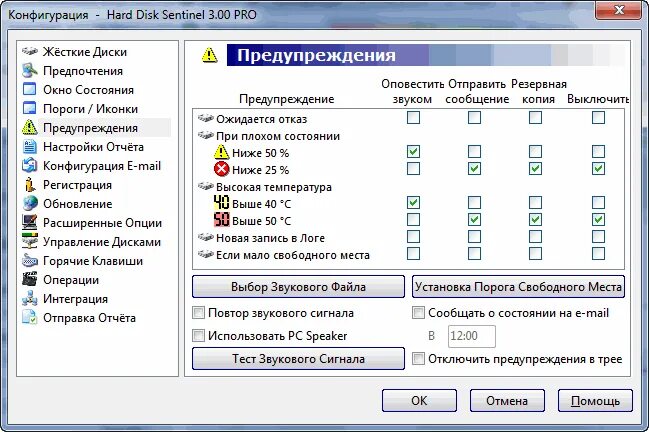
Task: Click the disk icon next to Новая запись в Логе
Action: click(206, 238)
